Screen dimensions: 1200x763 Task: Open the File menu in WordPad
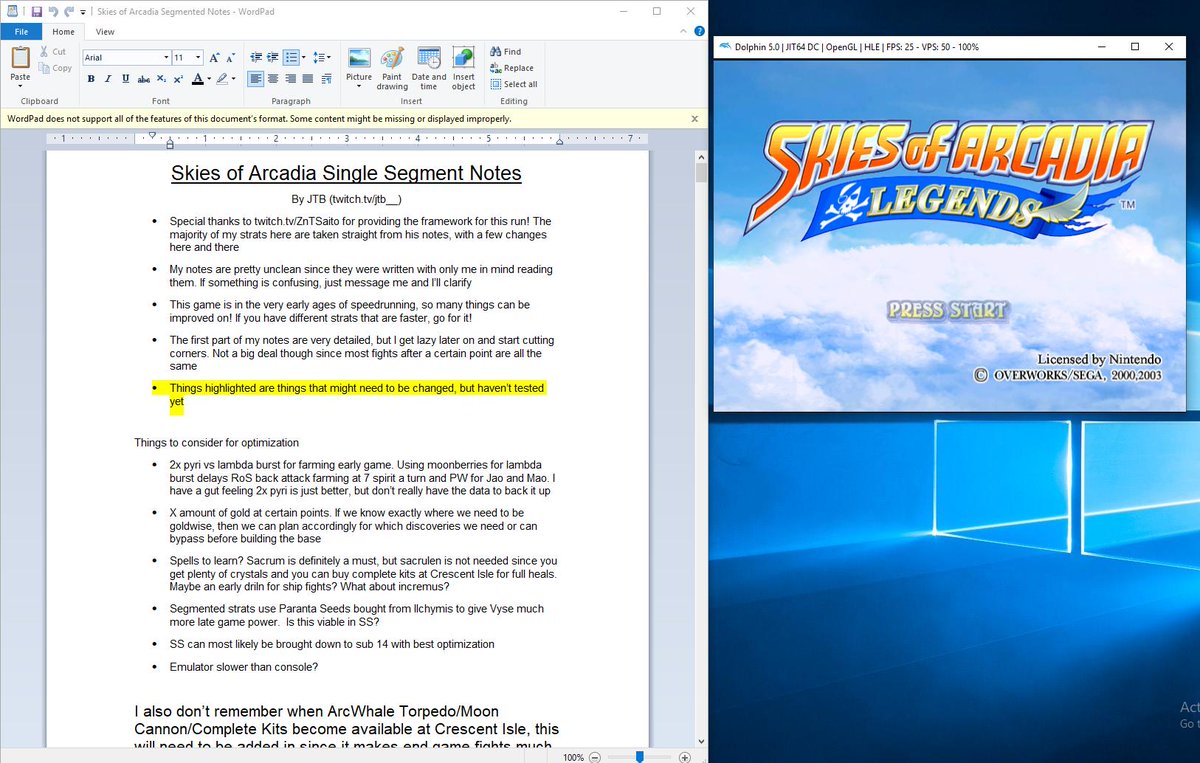click(x=21, y=32)
